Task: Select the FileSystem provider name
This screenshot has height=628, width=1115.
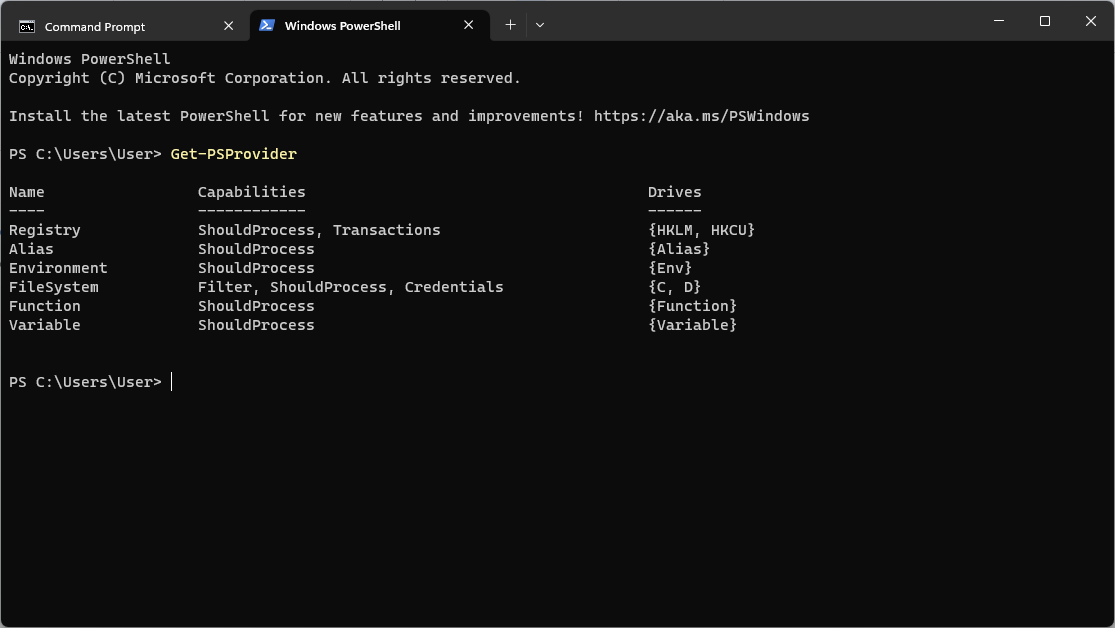Action: coord(53,287)
